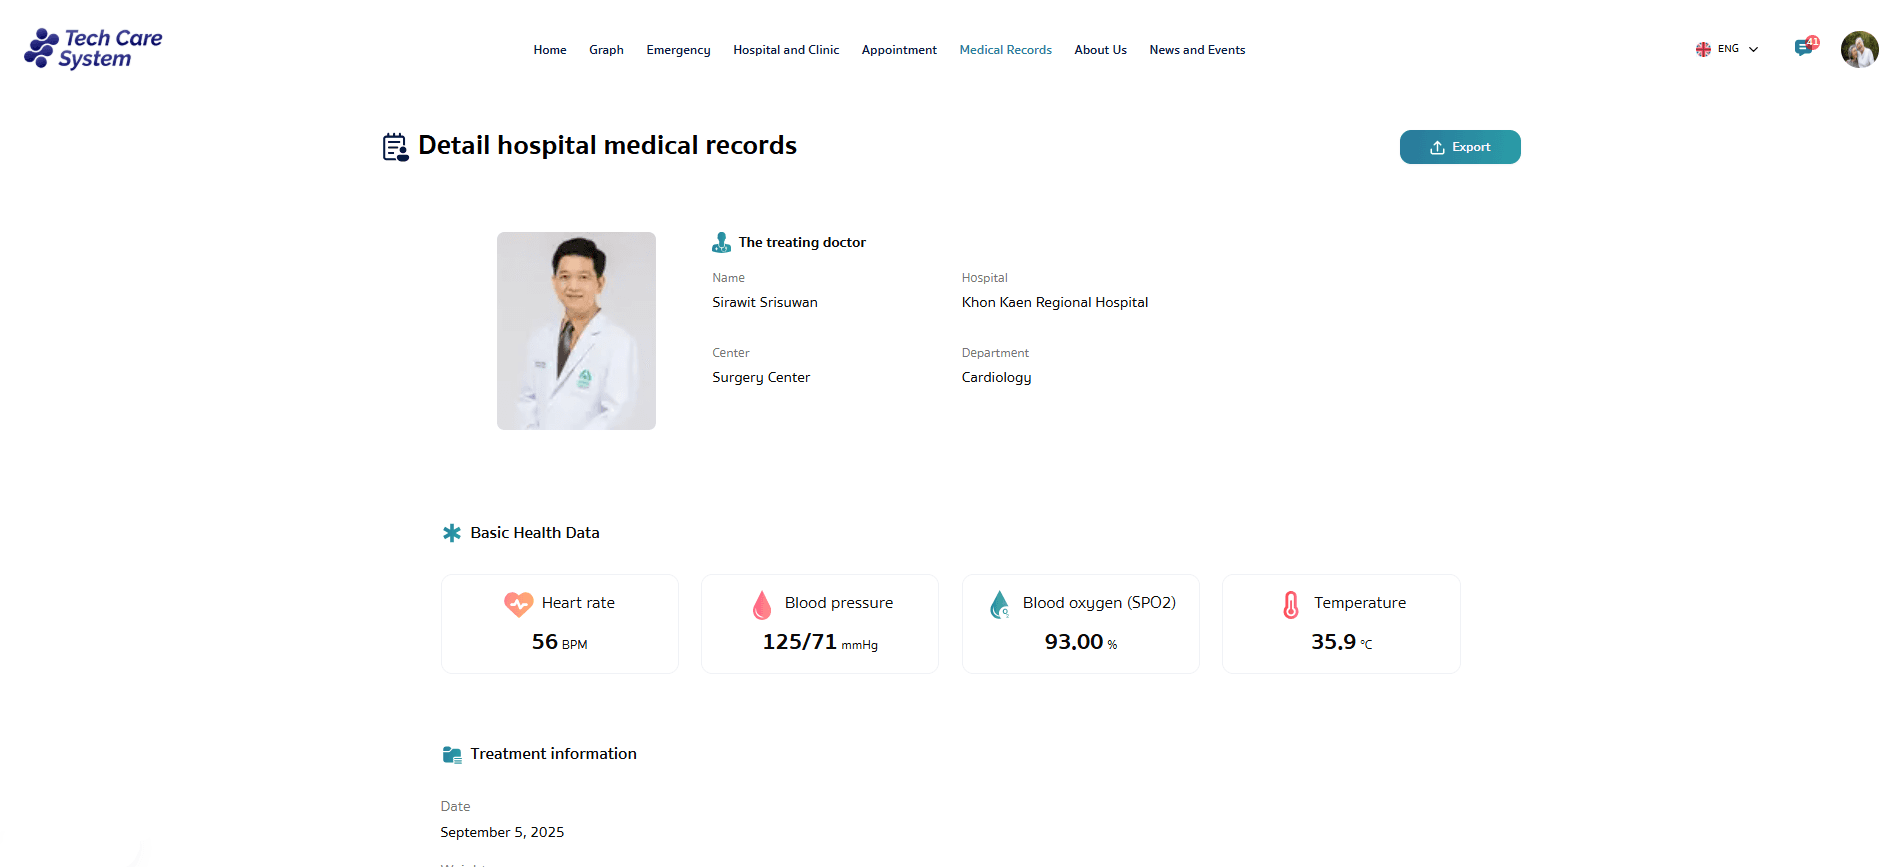
Task: Click the treating doctor stethoscope icon
Action: click(721, 243)
